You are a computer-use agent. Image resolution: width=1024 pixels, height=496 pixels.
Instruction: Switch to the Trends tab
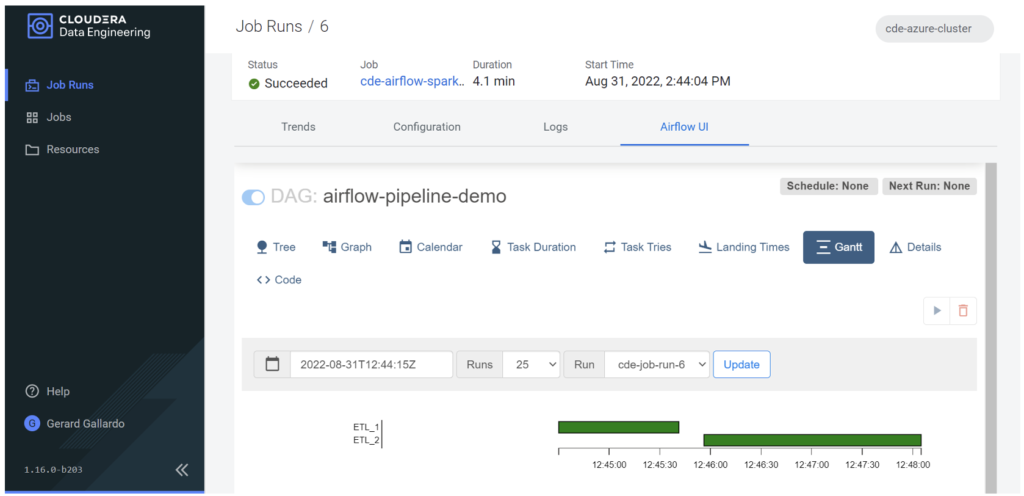(298, 127)
